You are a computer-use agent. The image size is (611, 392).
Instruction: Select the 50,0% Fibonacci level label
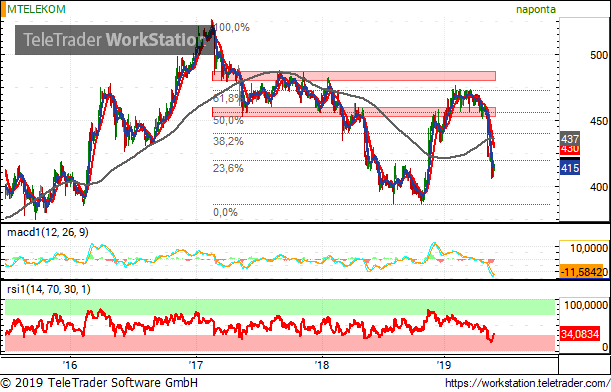228,120
